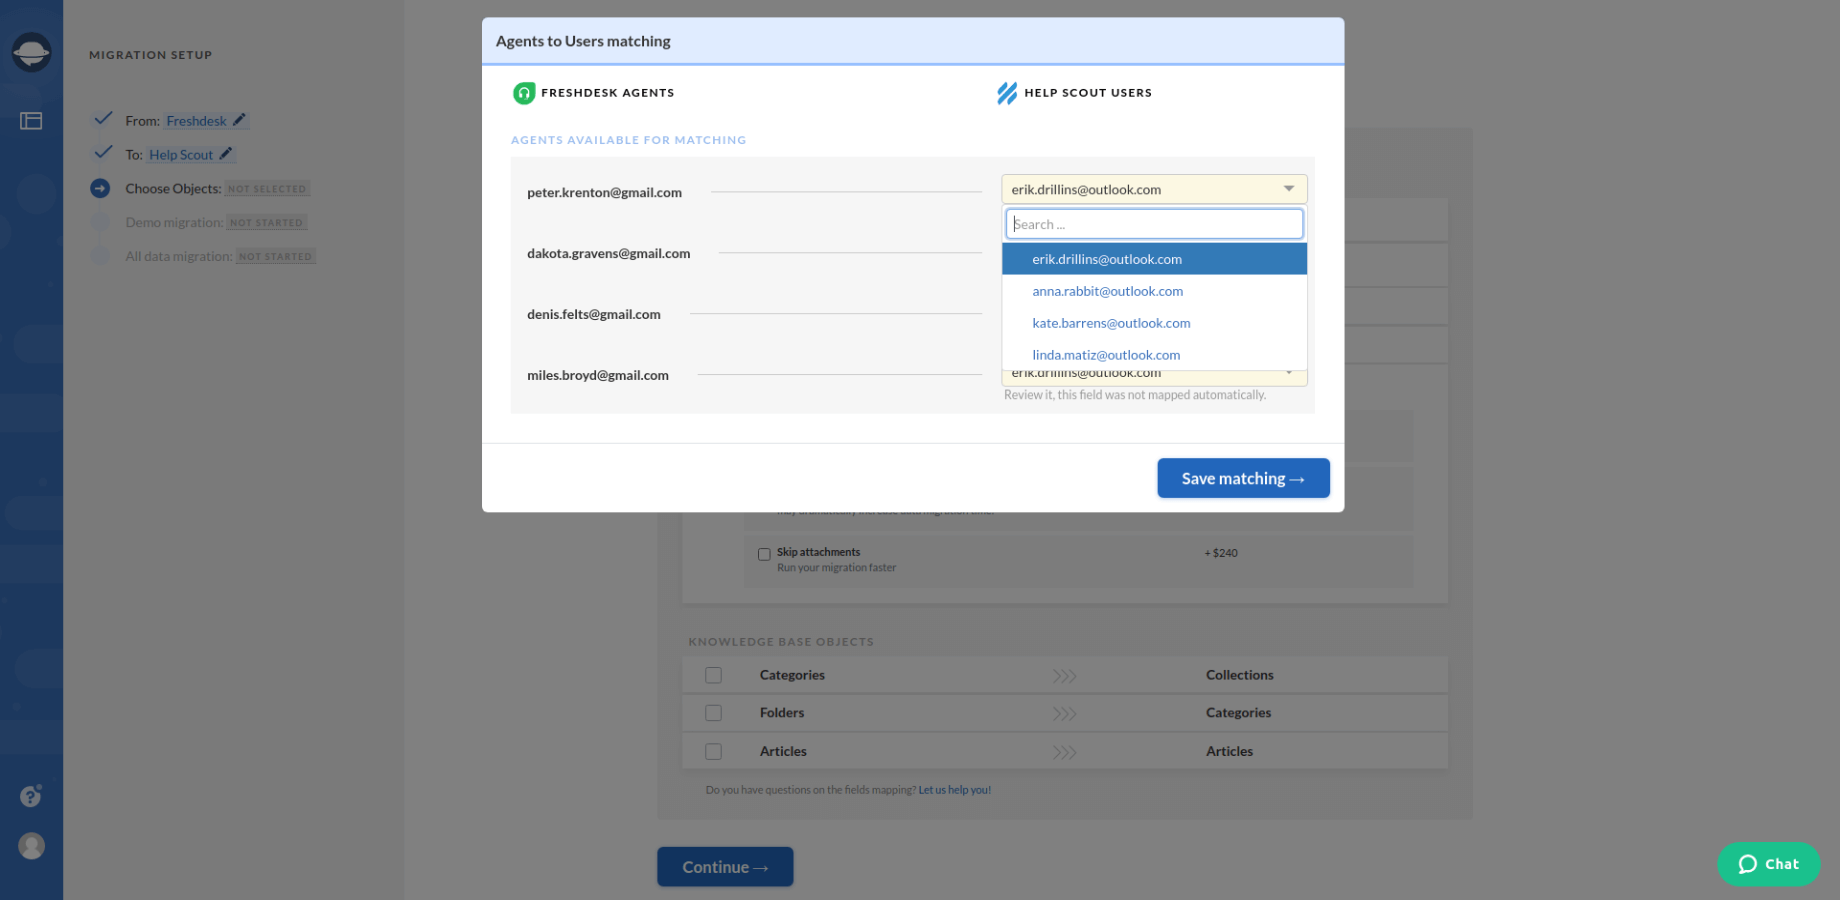Edit the Help Scout target with pencil icon
The image size is (1840, 900).
225,154
